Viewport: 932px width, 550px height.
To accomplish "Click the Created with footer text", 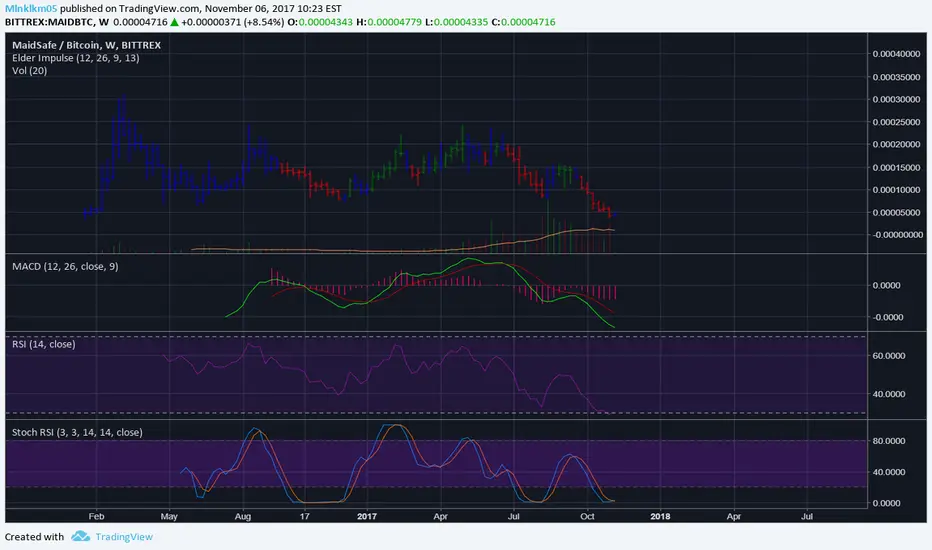I will pos(34,537).
